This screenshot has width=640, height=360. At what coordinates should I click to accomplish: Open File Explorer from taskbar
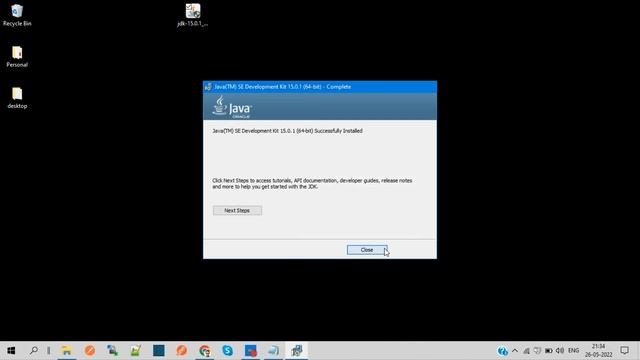[x=67, y=351]
